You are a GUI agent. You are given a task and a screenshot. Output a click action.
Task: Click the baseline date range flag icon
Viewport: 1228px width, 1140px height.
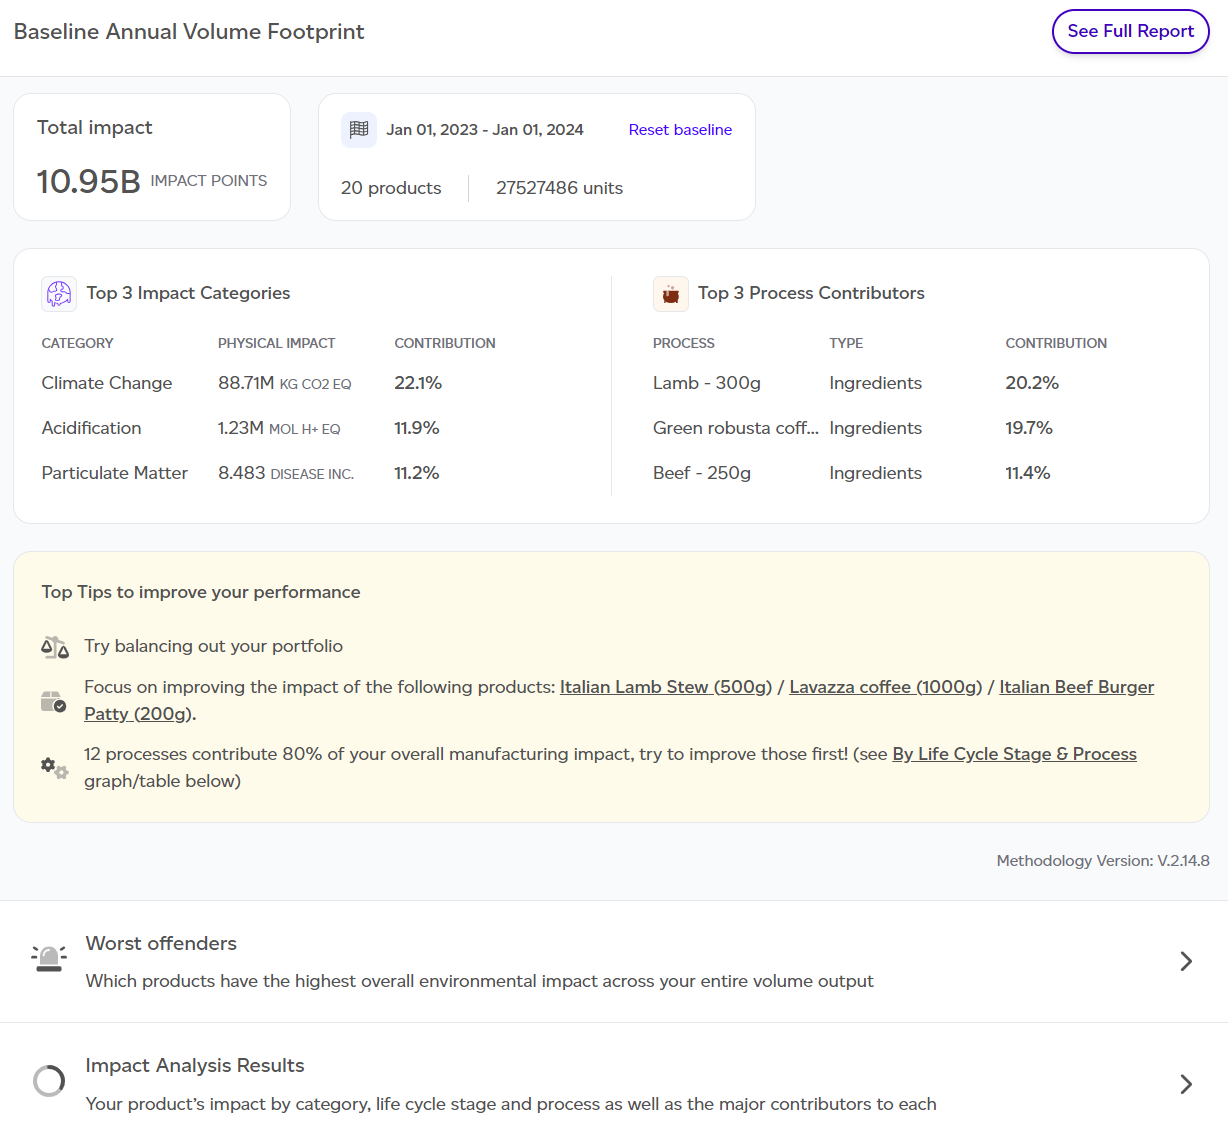tap(359, 130)
